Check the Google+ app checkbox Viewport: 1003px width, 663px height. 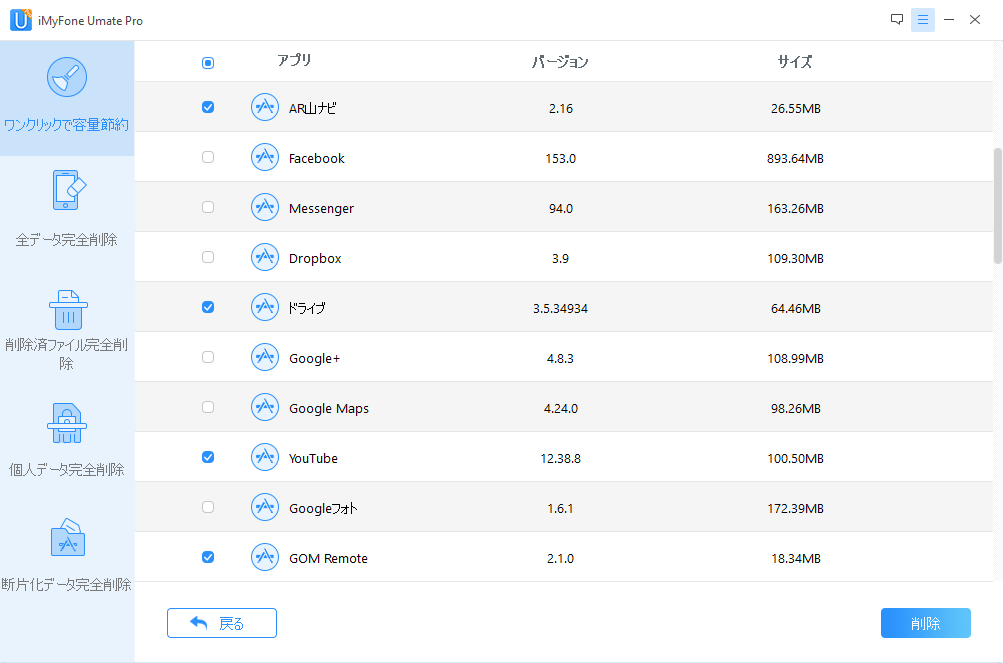click(208, 357)
